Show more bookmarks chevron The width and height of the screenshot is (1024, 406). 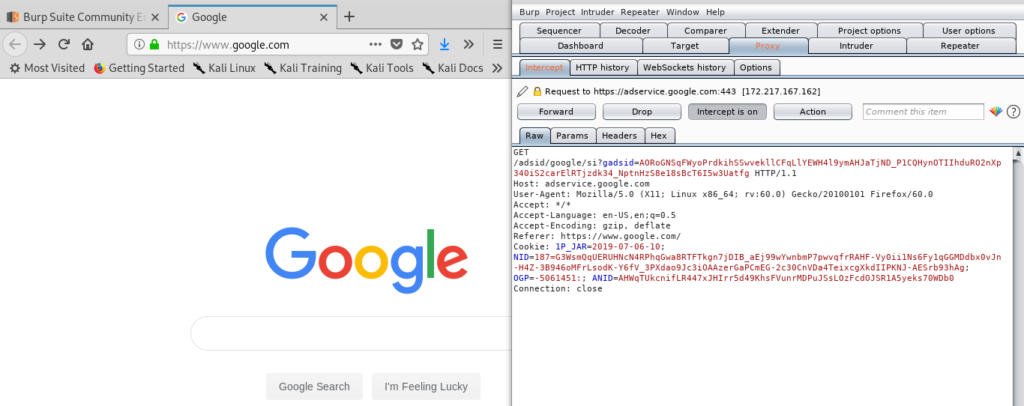coord(497,68)
